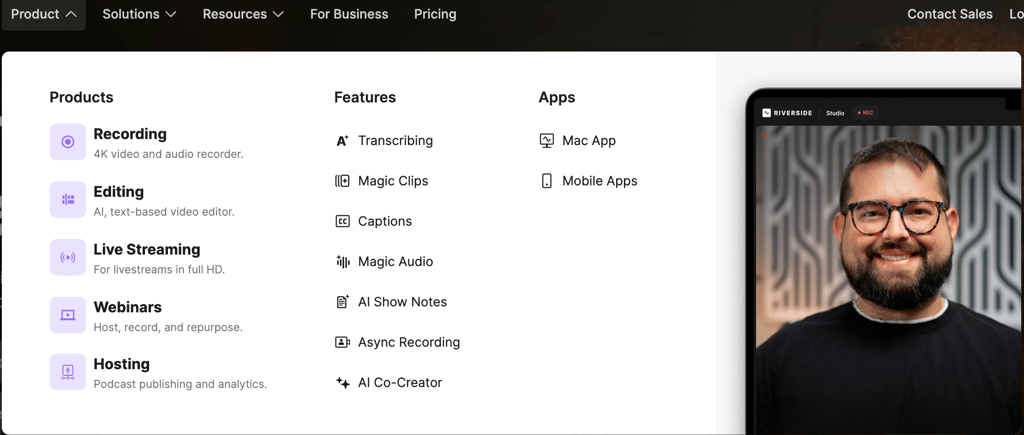The width and height of the screenshot is (1024, 435).
Task: Click the Magic Clips icon
Action: [x=342, y=181]
